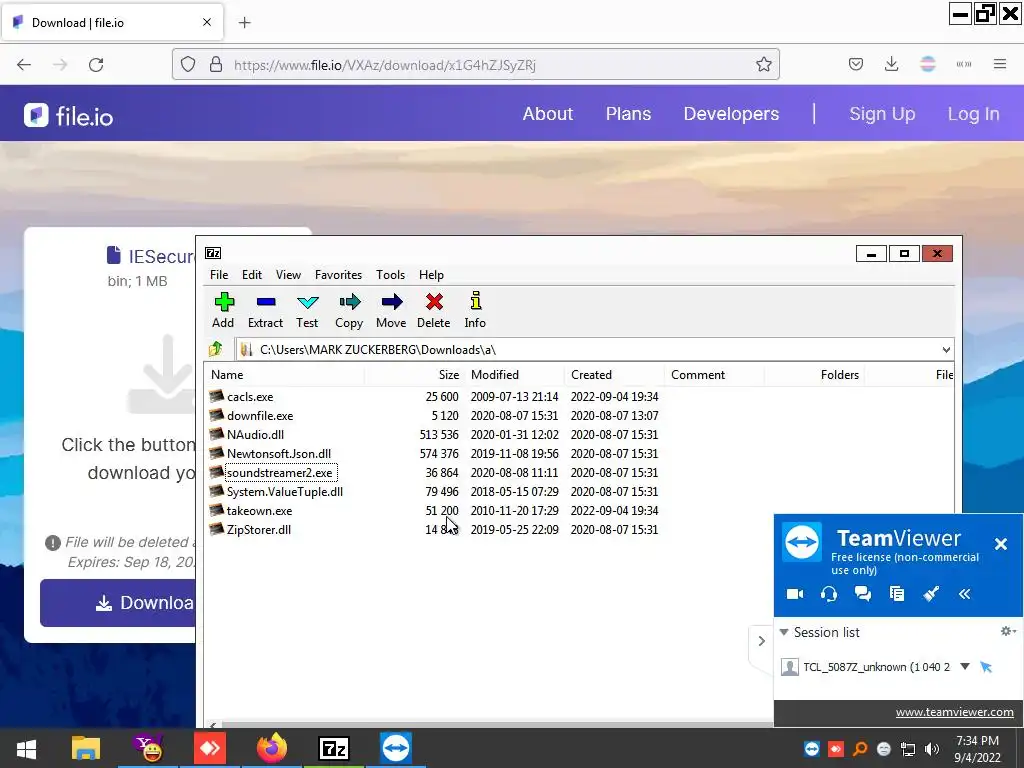Run Test on archive in 7-Zip toolbar
This screenshot has width=1024, height=768.
click(x=307, y=310)
